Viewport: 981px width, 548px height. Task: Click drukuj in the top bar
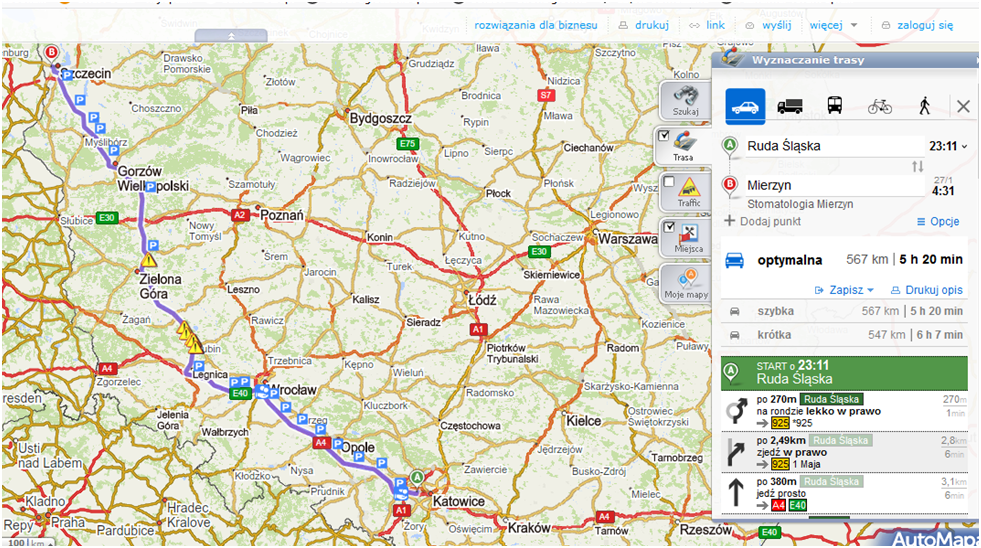(644, 25)
